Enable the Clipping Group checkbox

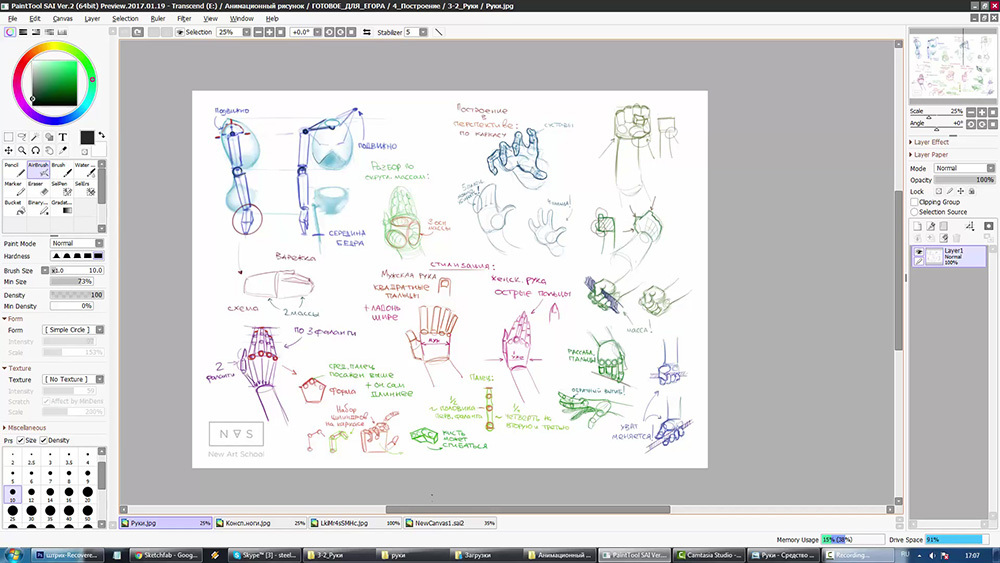click(x=915, y=202)
